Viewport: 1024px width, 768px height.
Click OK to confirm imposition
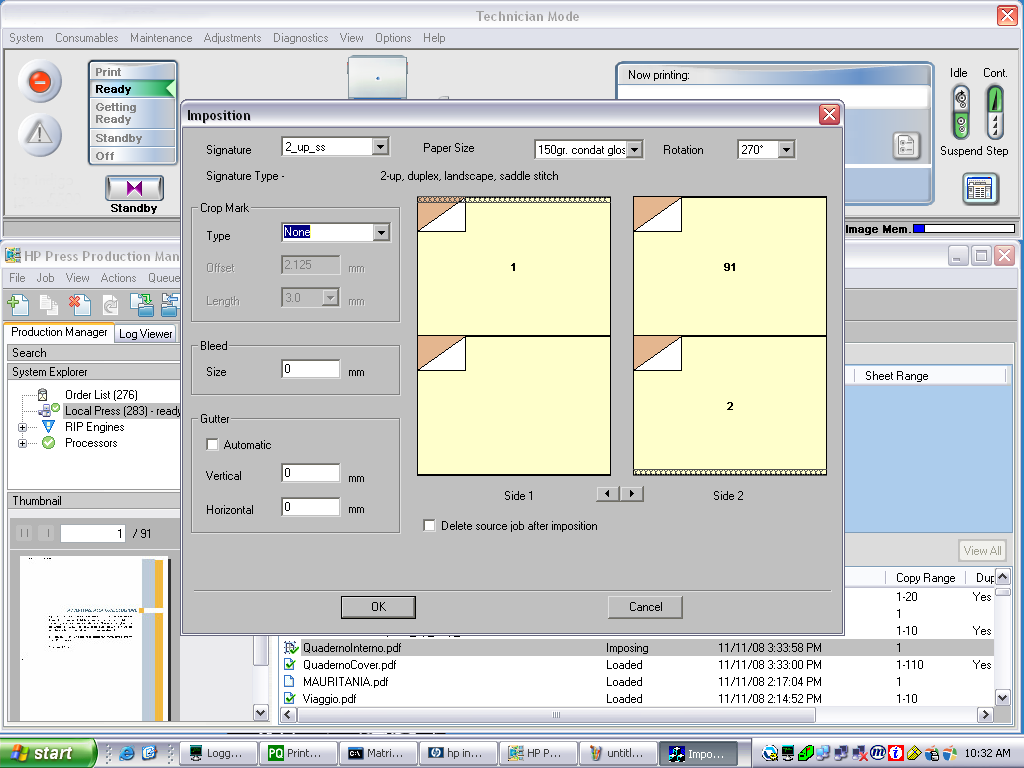378,607
